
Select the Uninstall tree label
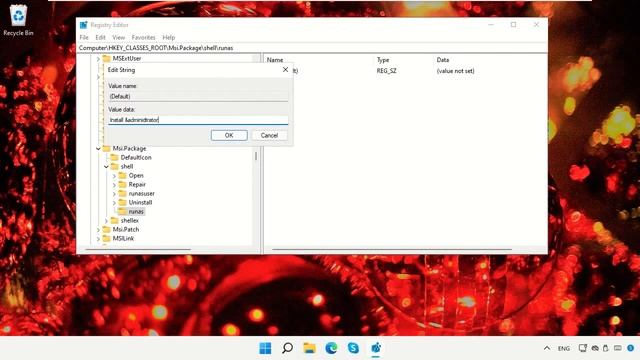140,202
